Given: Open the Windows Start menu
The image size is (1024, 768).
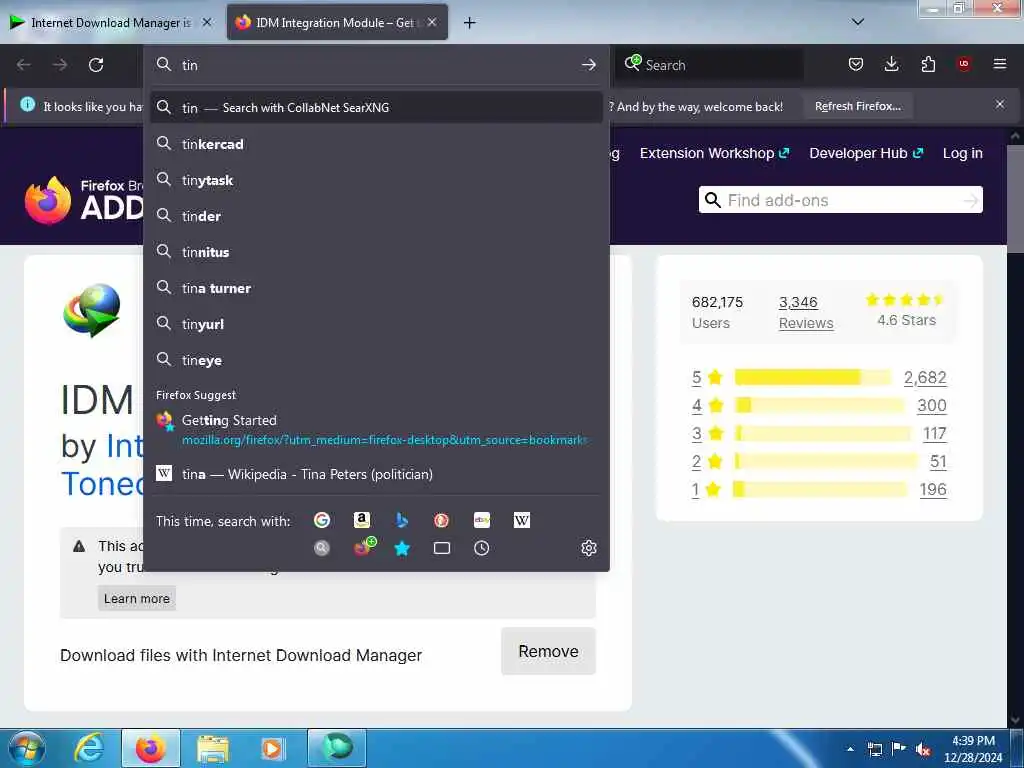Looking at the screenshot, I should coord(27,748).
